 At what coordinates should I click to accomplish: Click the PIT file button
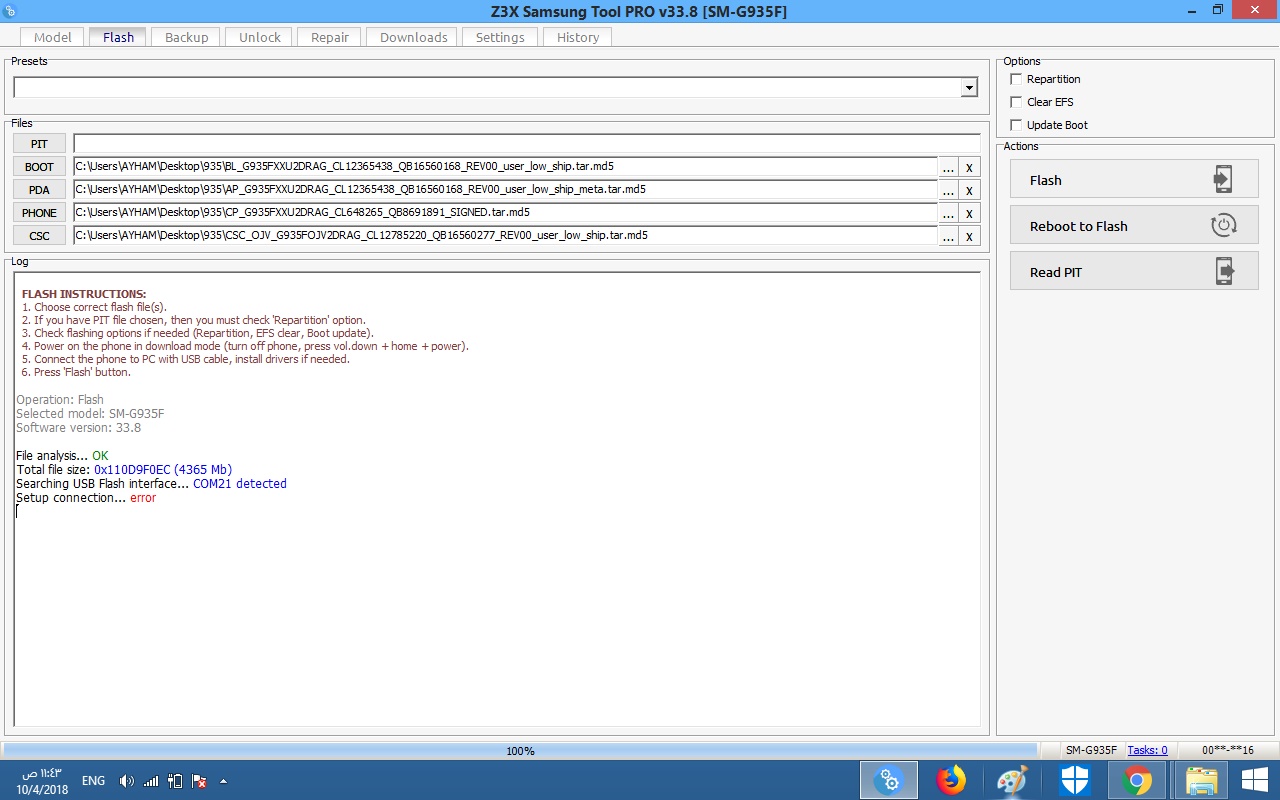coord(39,144)
